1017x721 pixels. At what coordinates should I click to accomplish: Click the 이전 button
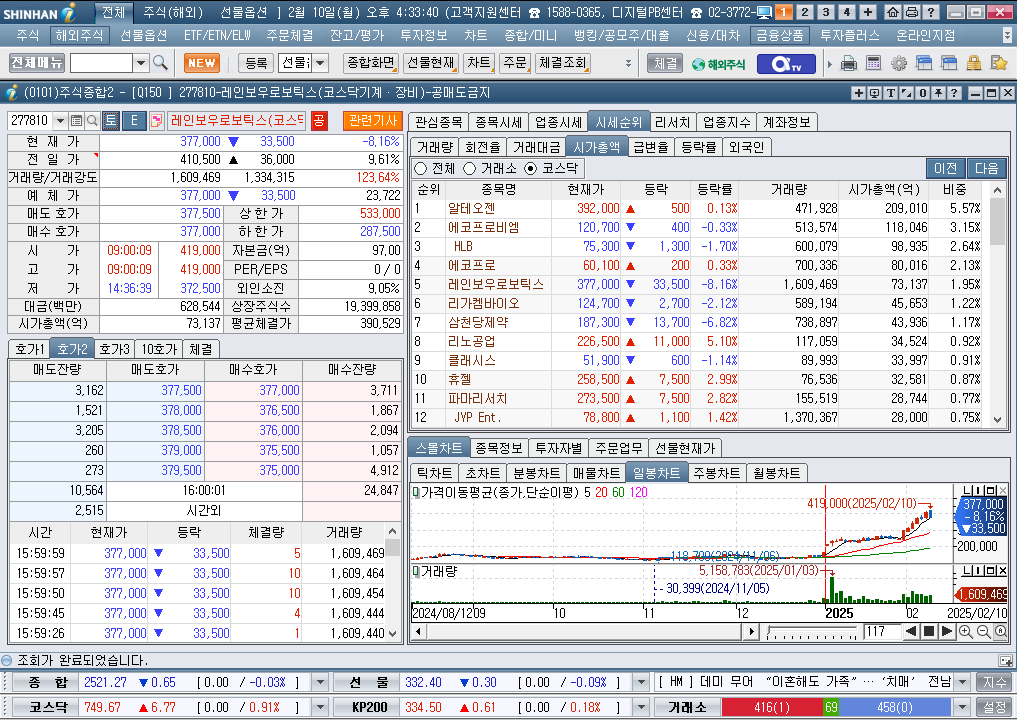(x=945, y=169)
